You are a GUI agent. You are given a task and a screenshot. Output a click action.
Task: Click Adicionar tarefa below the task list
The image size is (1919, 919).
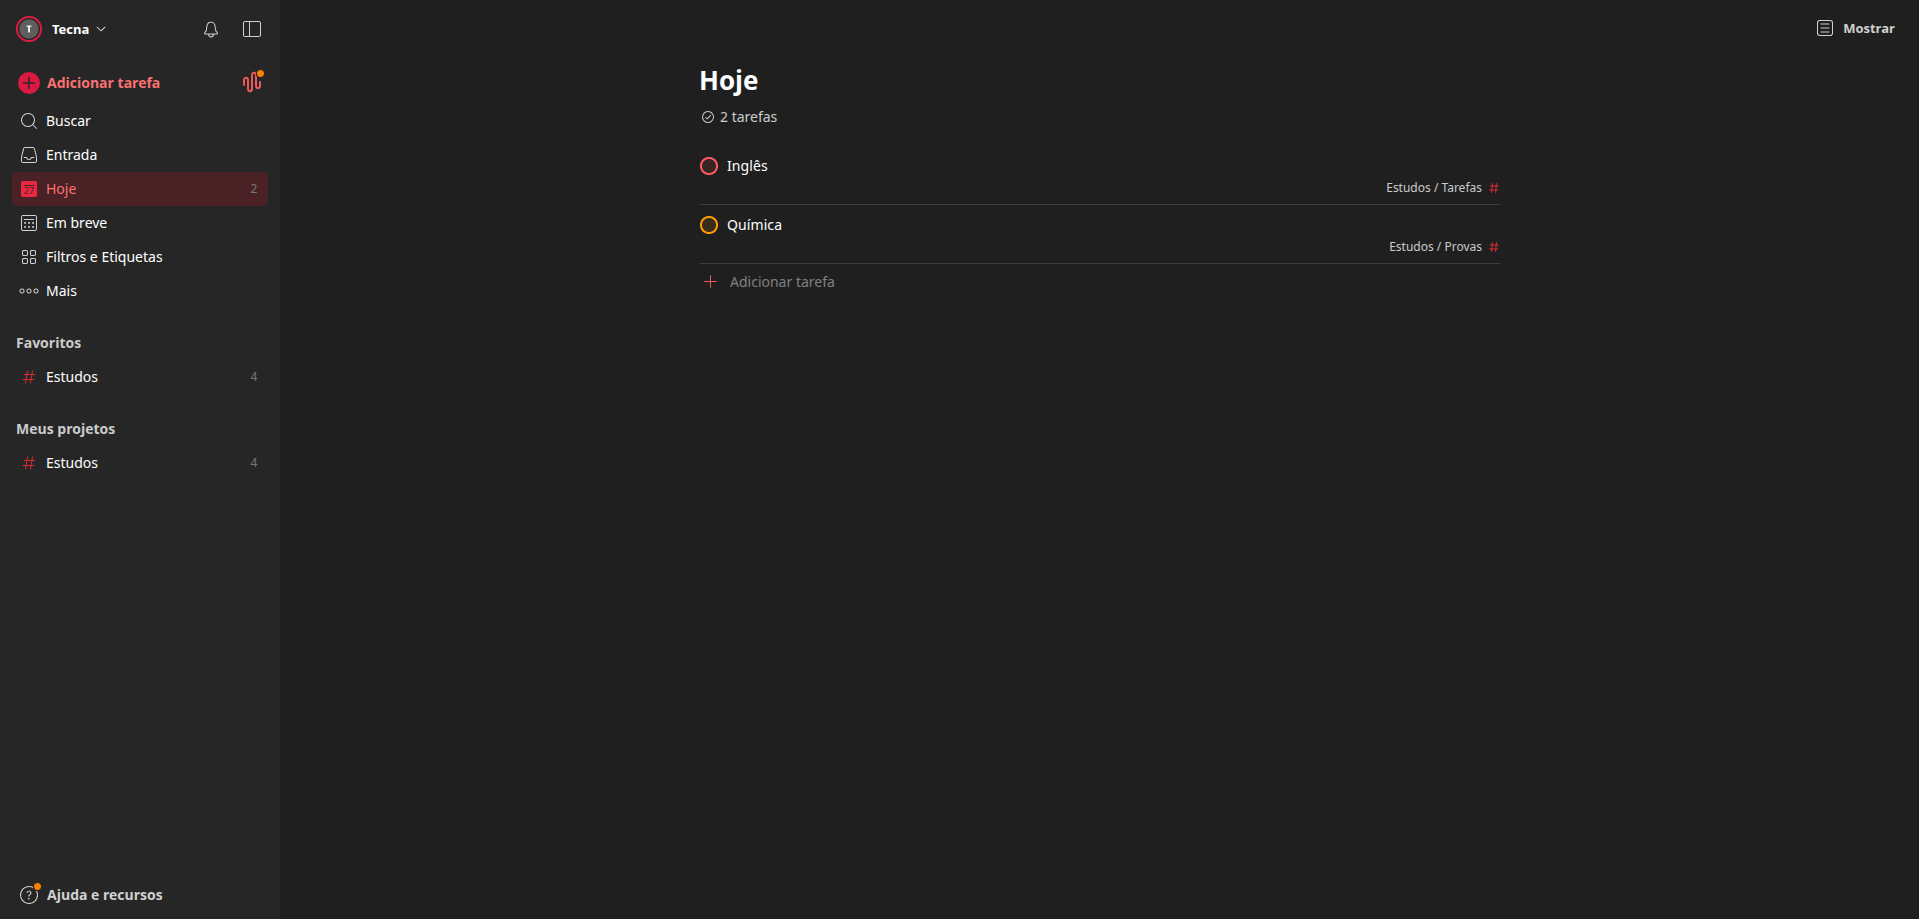point(782,281)
